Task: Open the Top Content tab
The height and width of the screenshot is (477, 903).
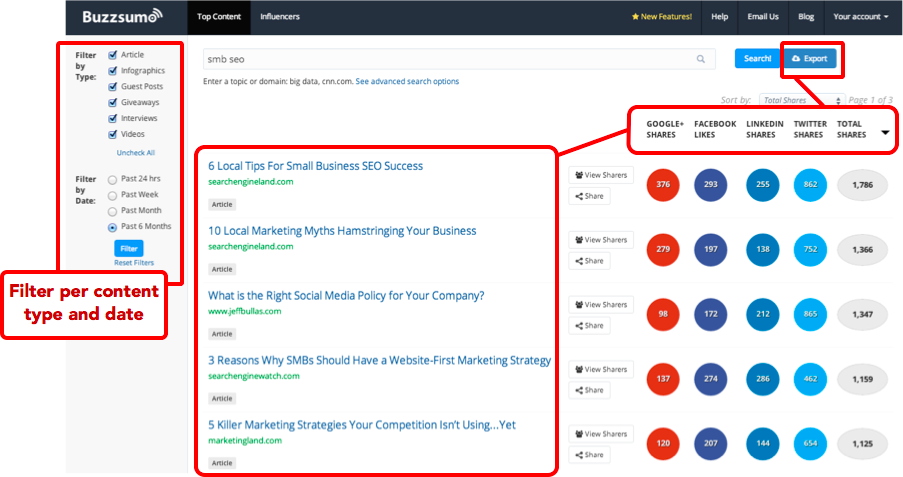Action: coord(218,17)
